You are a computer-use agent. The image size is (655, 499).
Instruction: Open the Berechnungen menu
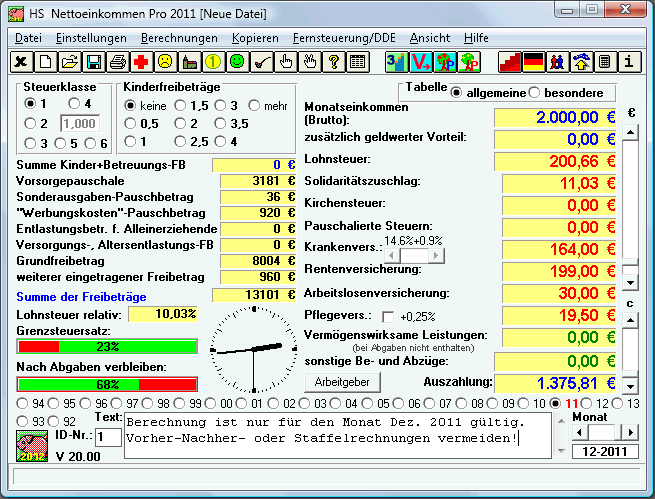click(x=179, y=37)
